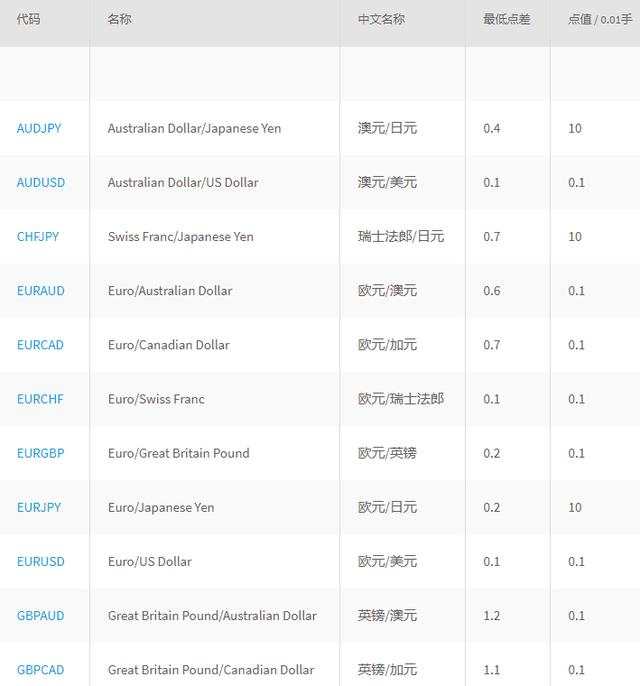Viewport: 640px width, 686px height.
Task: Select the point value 10 in CHFJPY row
Action: [x=575, y=237]
